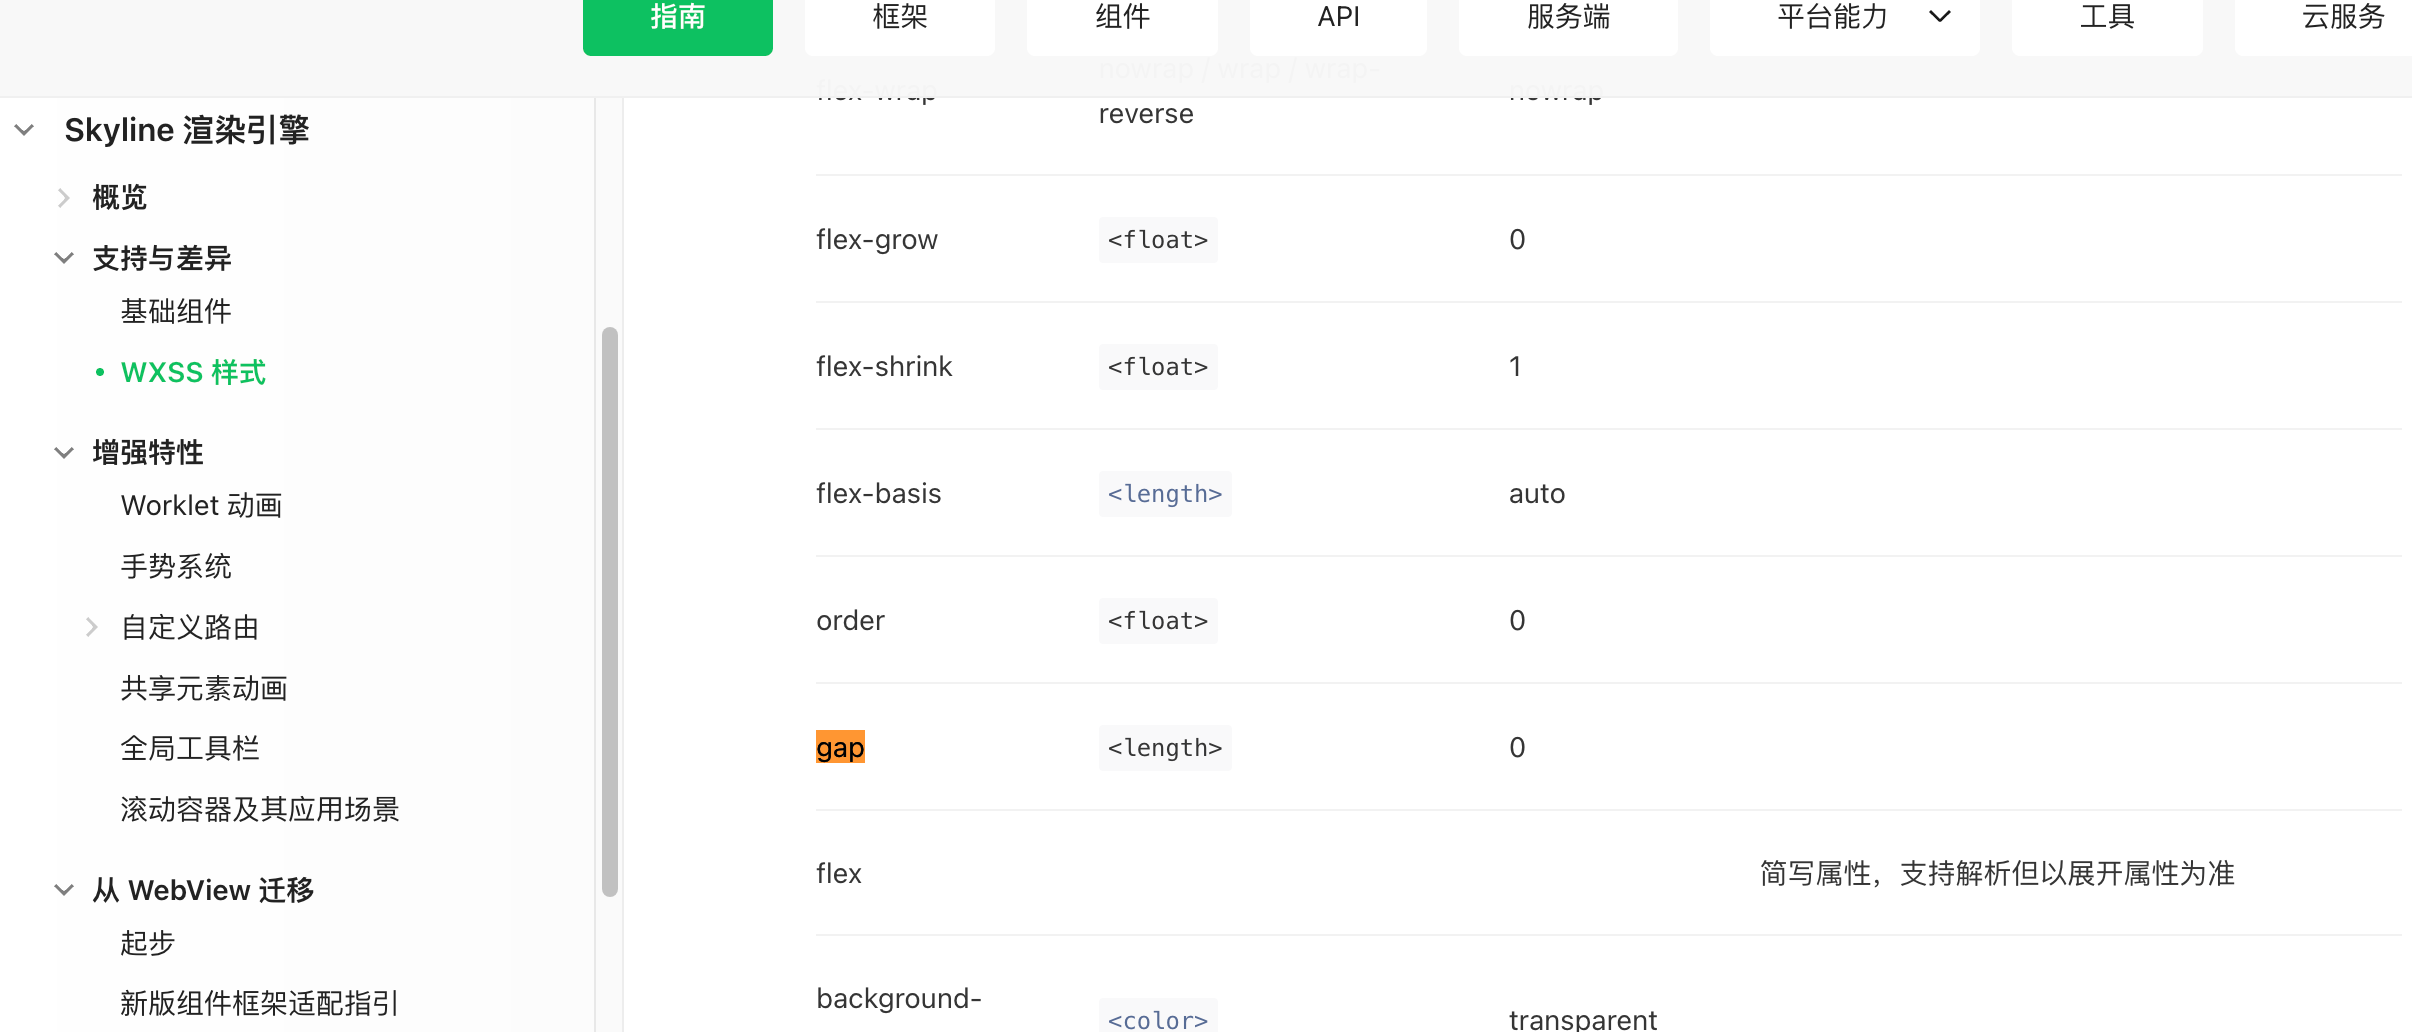Open the 工具 tab
The image size is (2412, 1032).
[x=2107, y=18]
